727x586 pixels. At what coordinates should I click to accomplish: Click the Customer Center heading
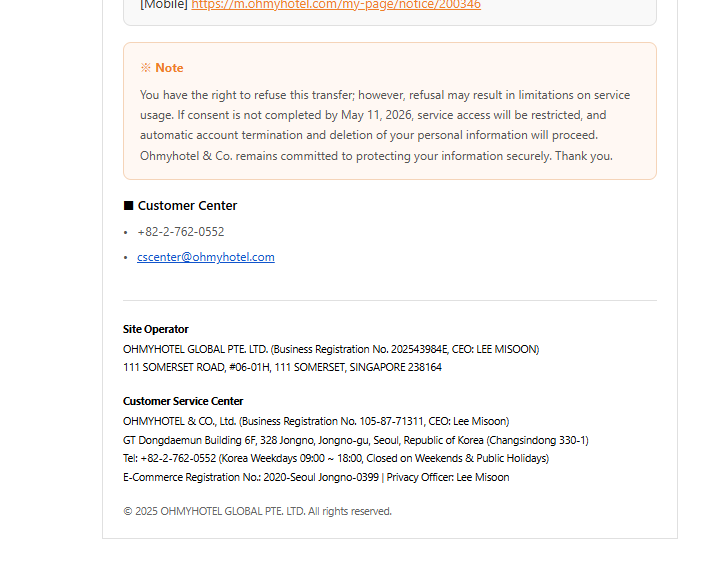coord(187,206)
